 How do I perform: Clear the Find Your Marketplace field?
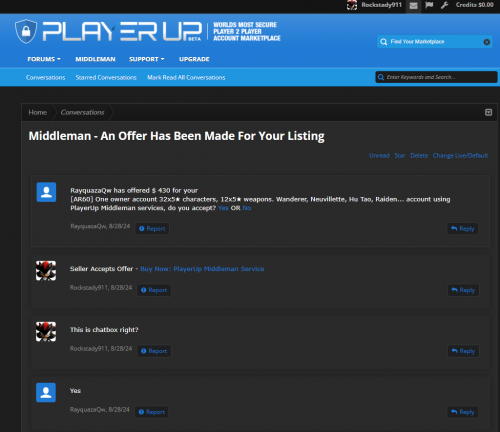coord(487,42)
